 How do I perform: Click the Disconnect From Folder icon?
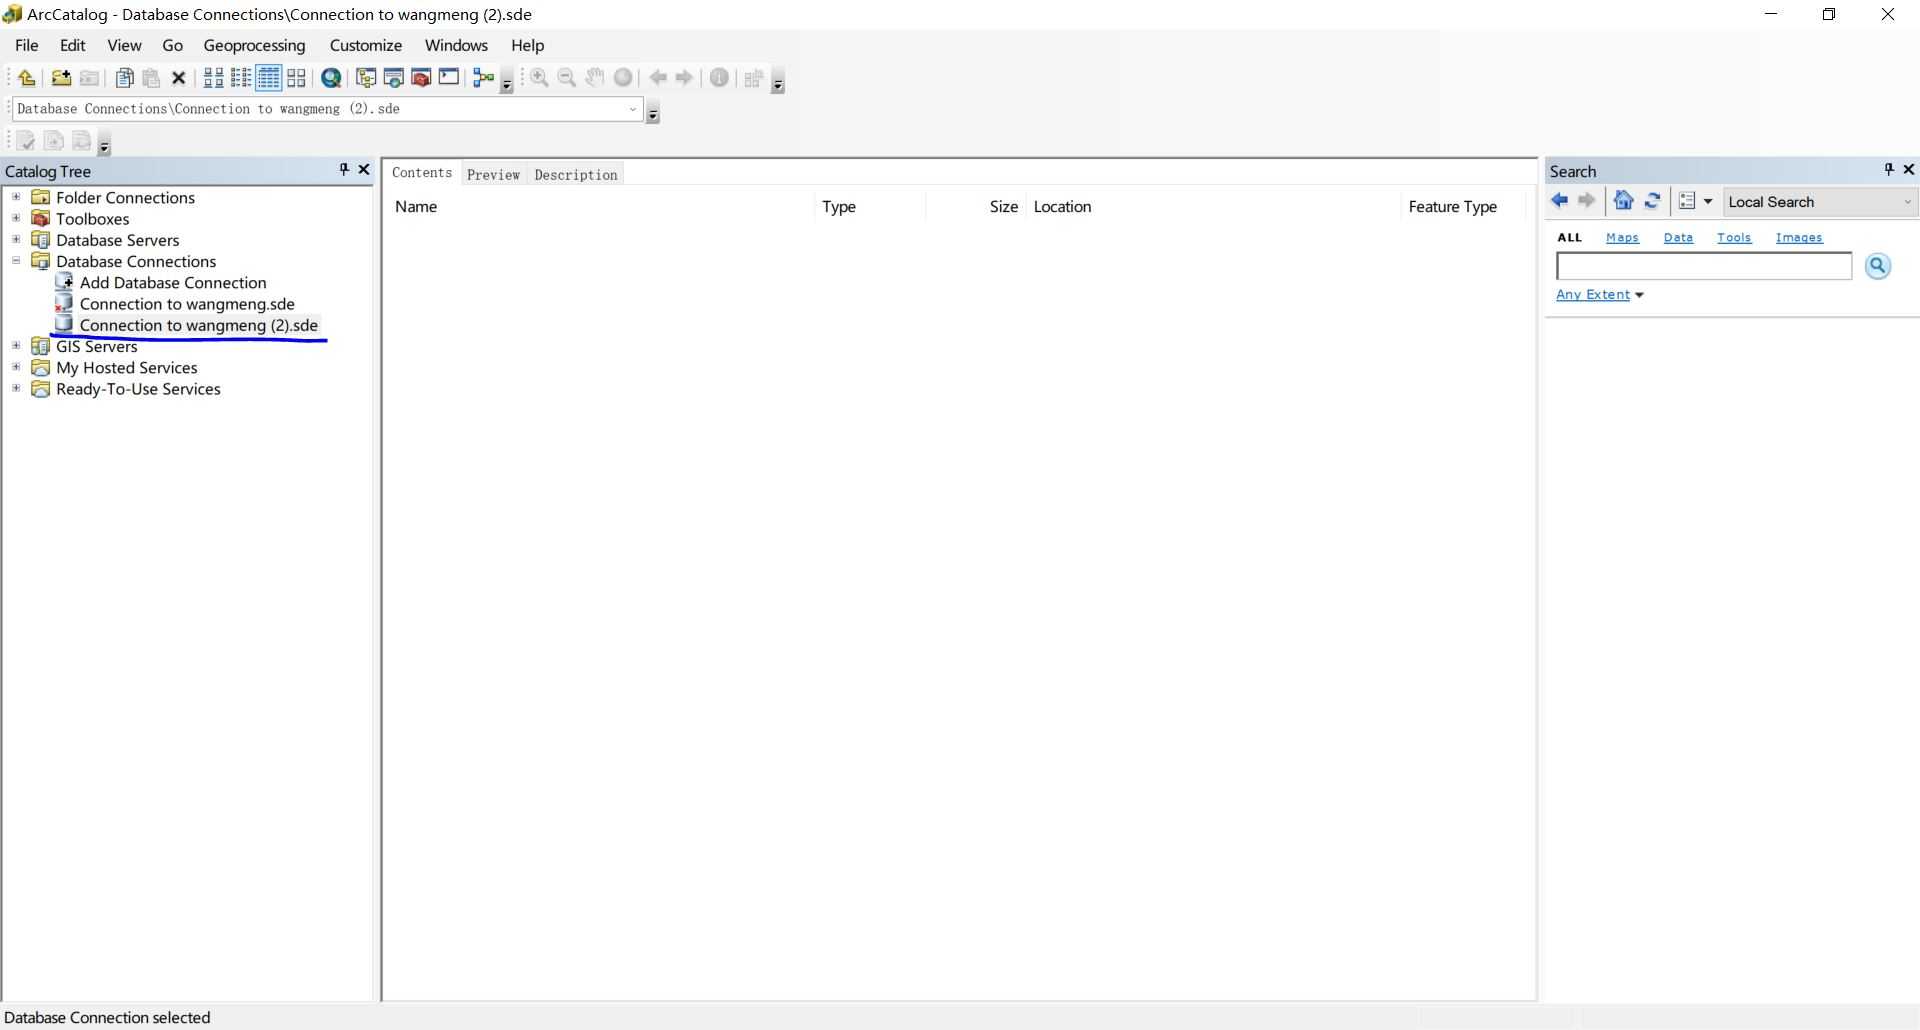click(x=89, y=78)
